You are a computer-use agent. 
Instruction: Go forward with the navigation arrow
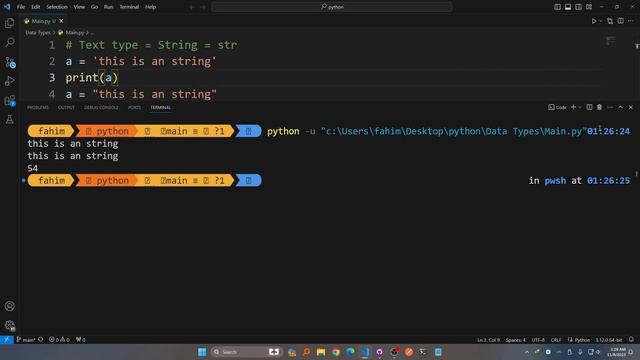pyautogui.click(x=203, y=7)
